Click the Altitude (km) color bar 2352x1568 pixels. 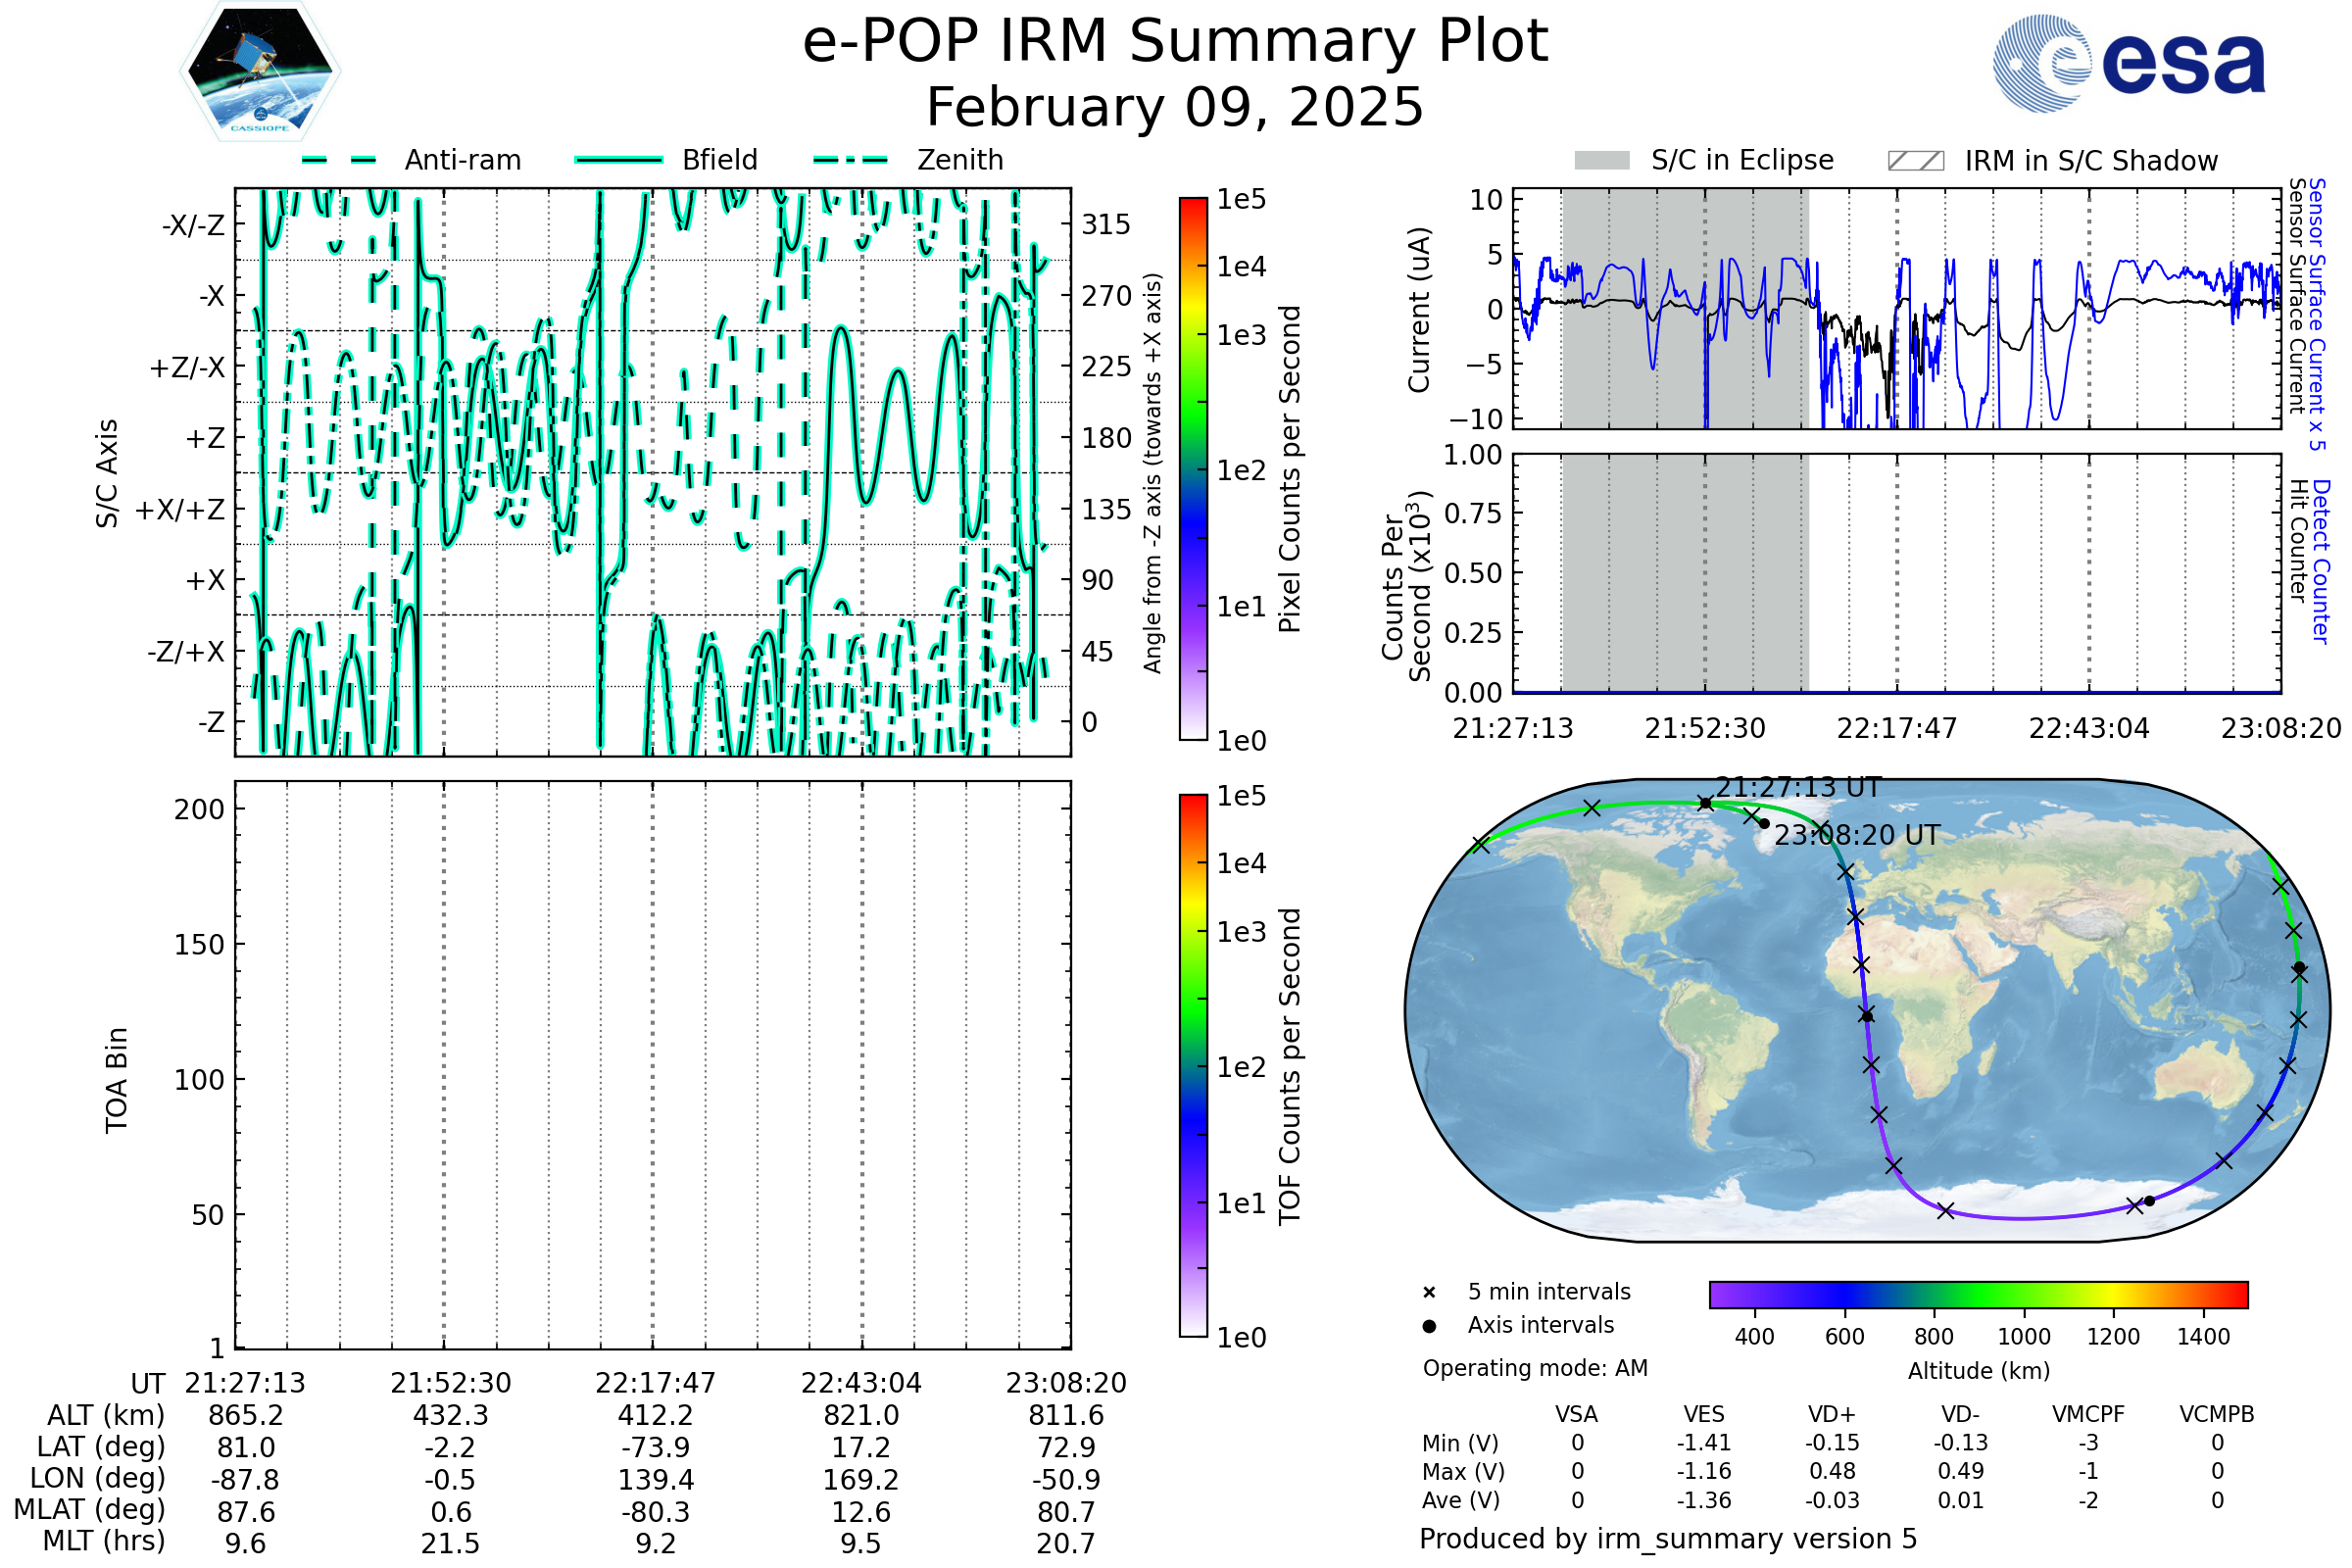[1978, 1294]
